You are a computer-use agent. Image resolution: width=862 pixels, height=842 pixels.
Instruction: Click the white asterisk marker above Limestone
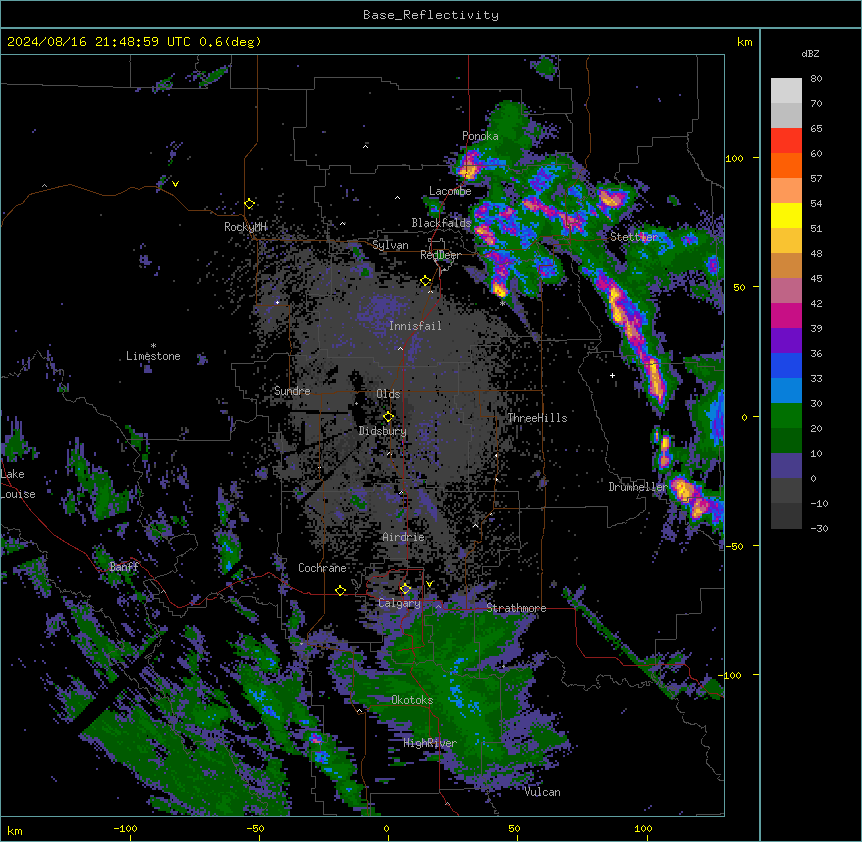[x=153, y=346]
